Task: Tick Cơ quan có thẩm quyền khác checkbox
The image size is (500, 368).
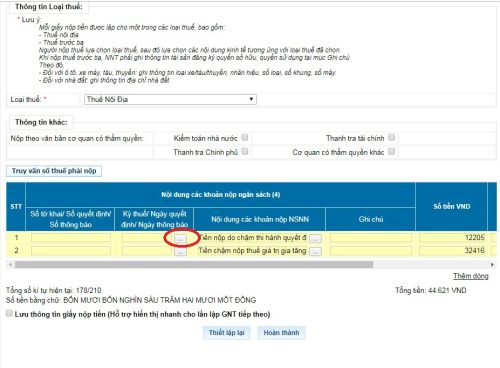Action: pos(392,152)
